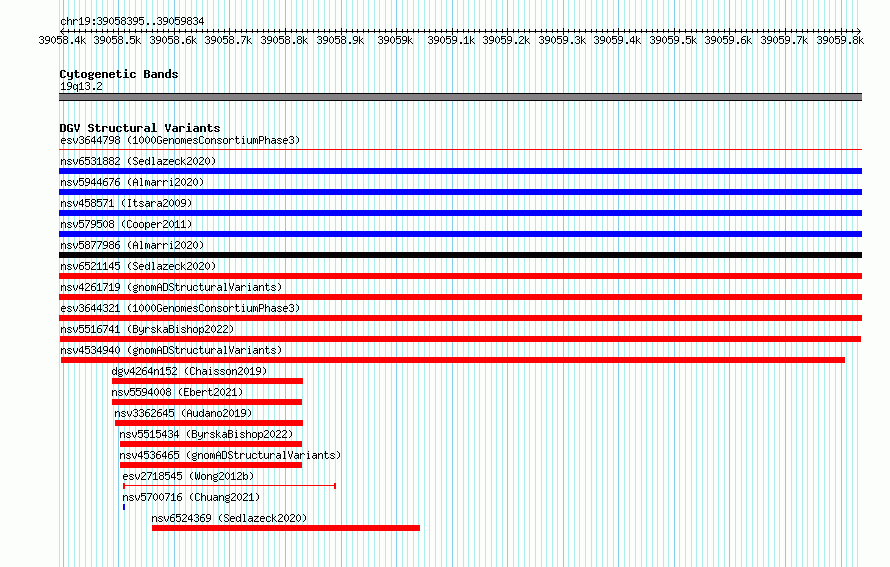890x567 pixels.
Task: Open nsv6524369 (Sedlazeck2020) variant label
Action: pyautogui.click(x=229, y=518)
